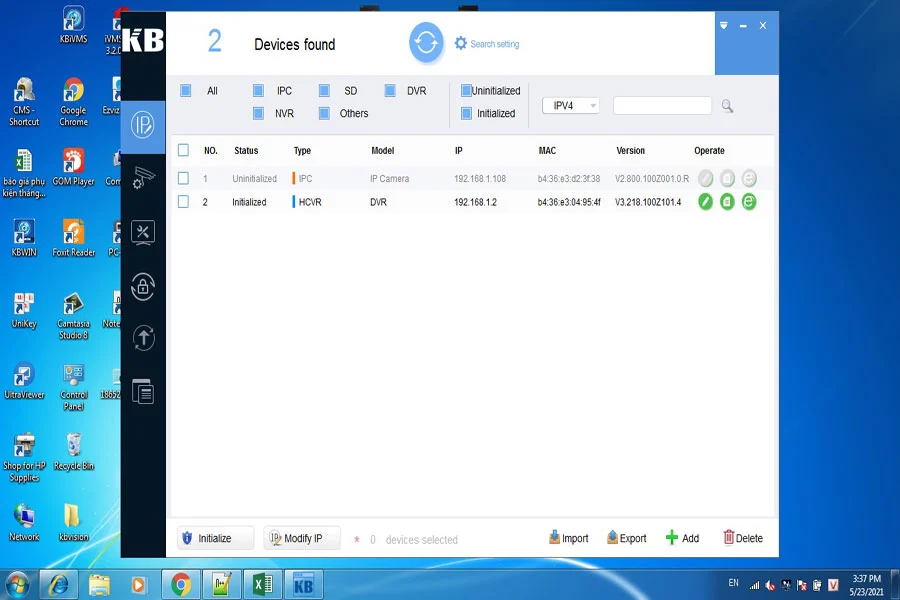The width and height of the screenshot is (900, 600).
Task: Toggle the DVR filter checkbox
Action: [x=390, y=91]
